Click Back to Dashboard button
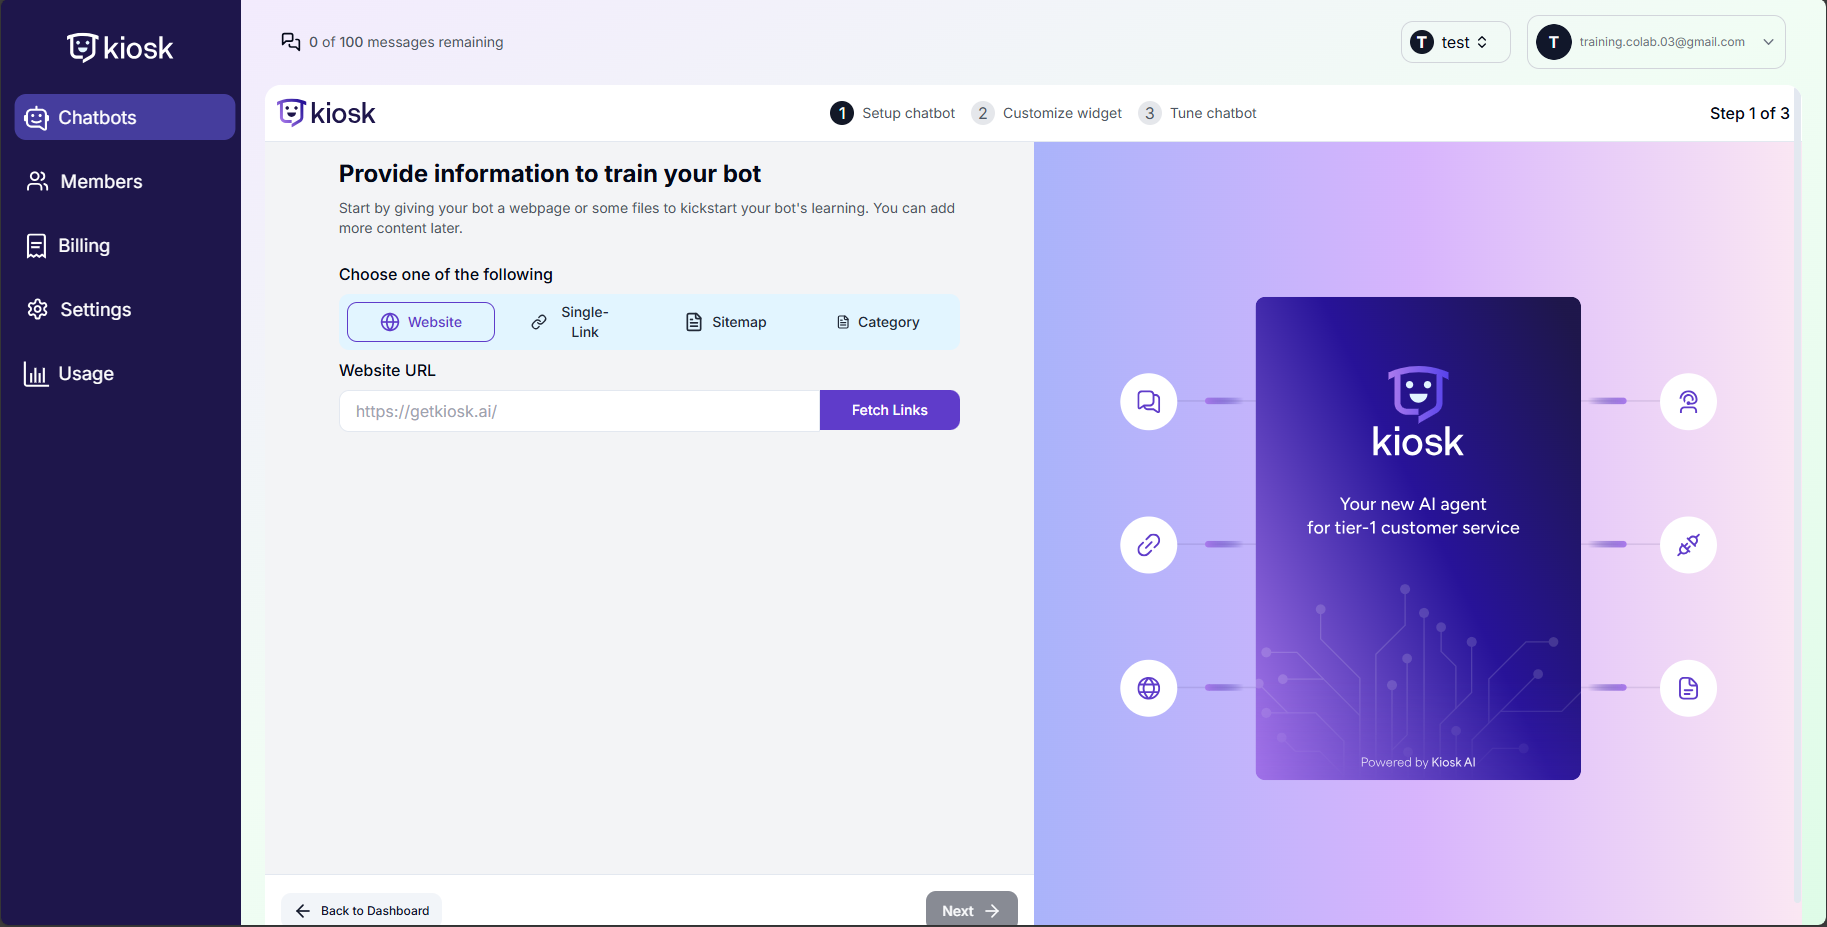The height and width of the screenshot is (927, 1827). (362, 910)
